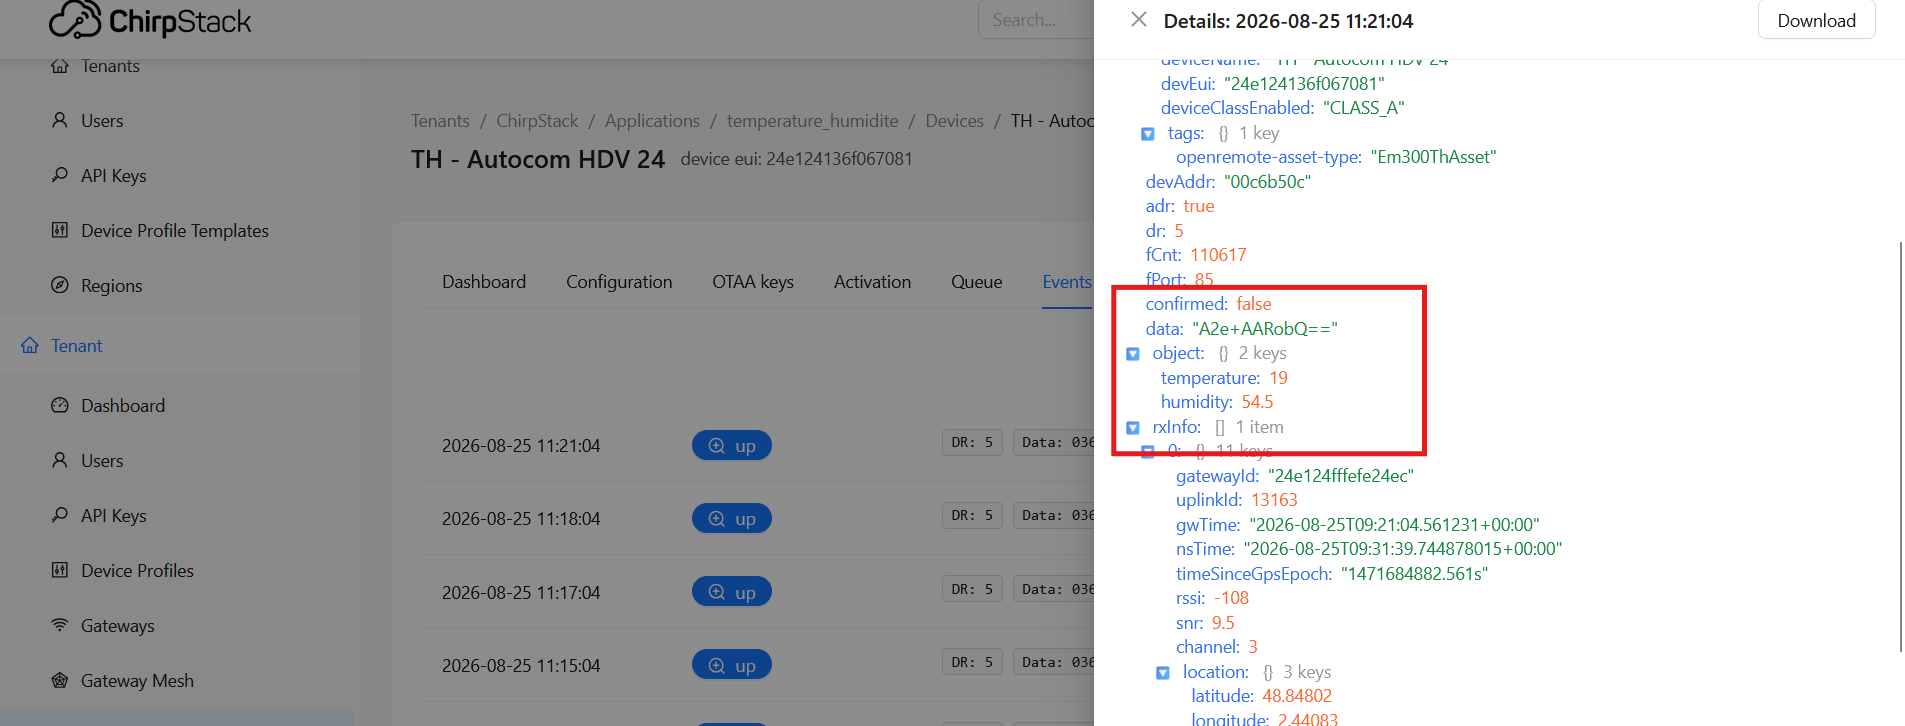1905x726 pixels.
Task: Click the top Users person icon
Action: (60, 120)
